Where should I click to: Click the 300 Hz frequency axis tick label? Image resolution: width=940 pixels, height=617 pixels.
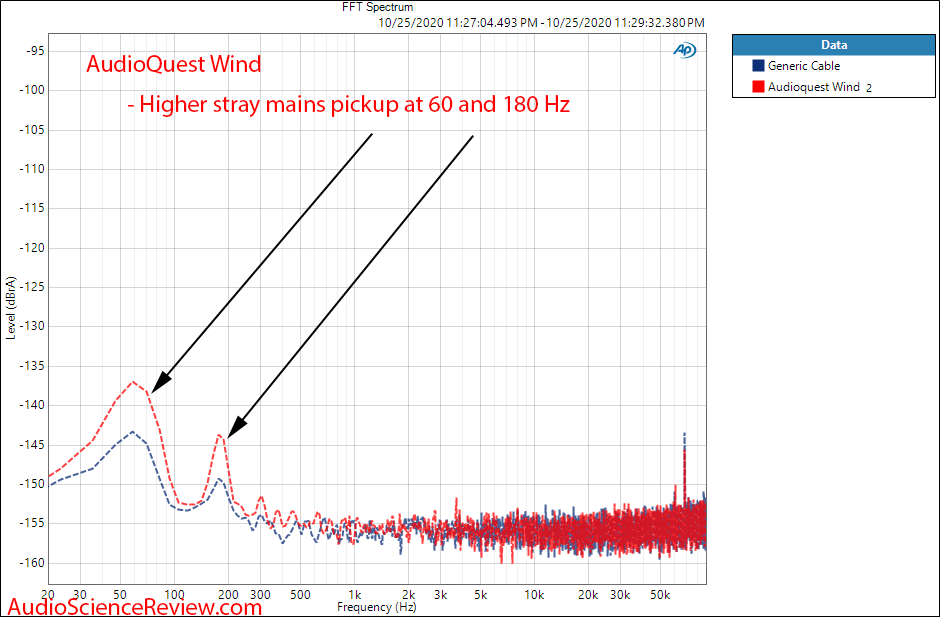[x=260, y=595]
